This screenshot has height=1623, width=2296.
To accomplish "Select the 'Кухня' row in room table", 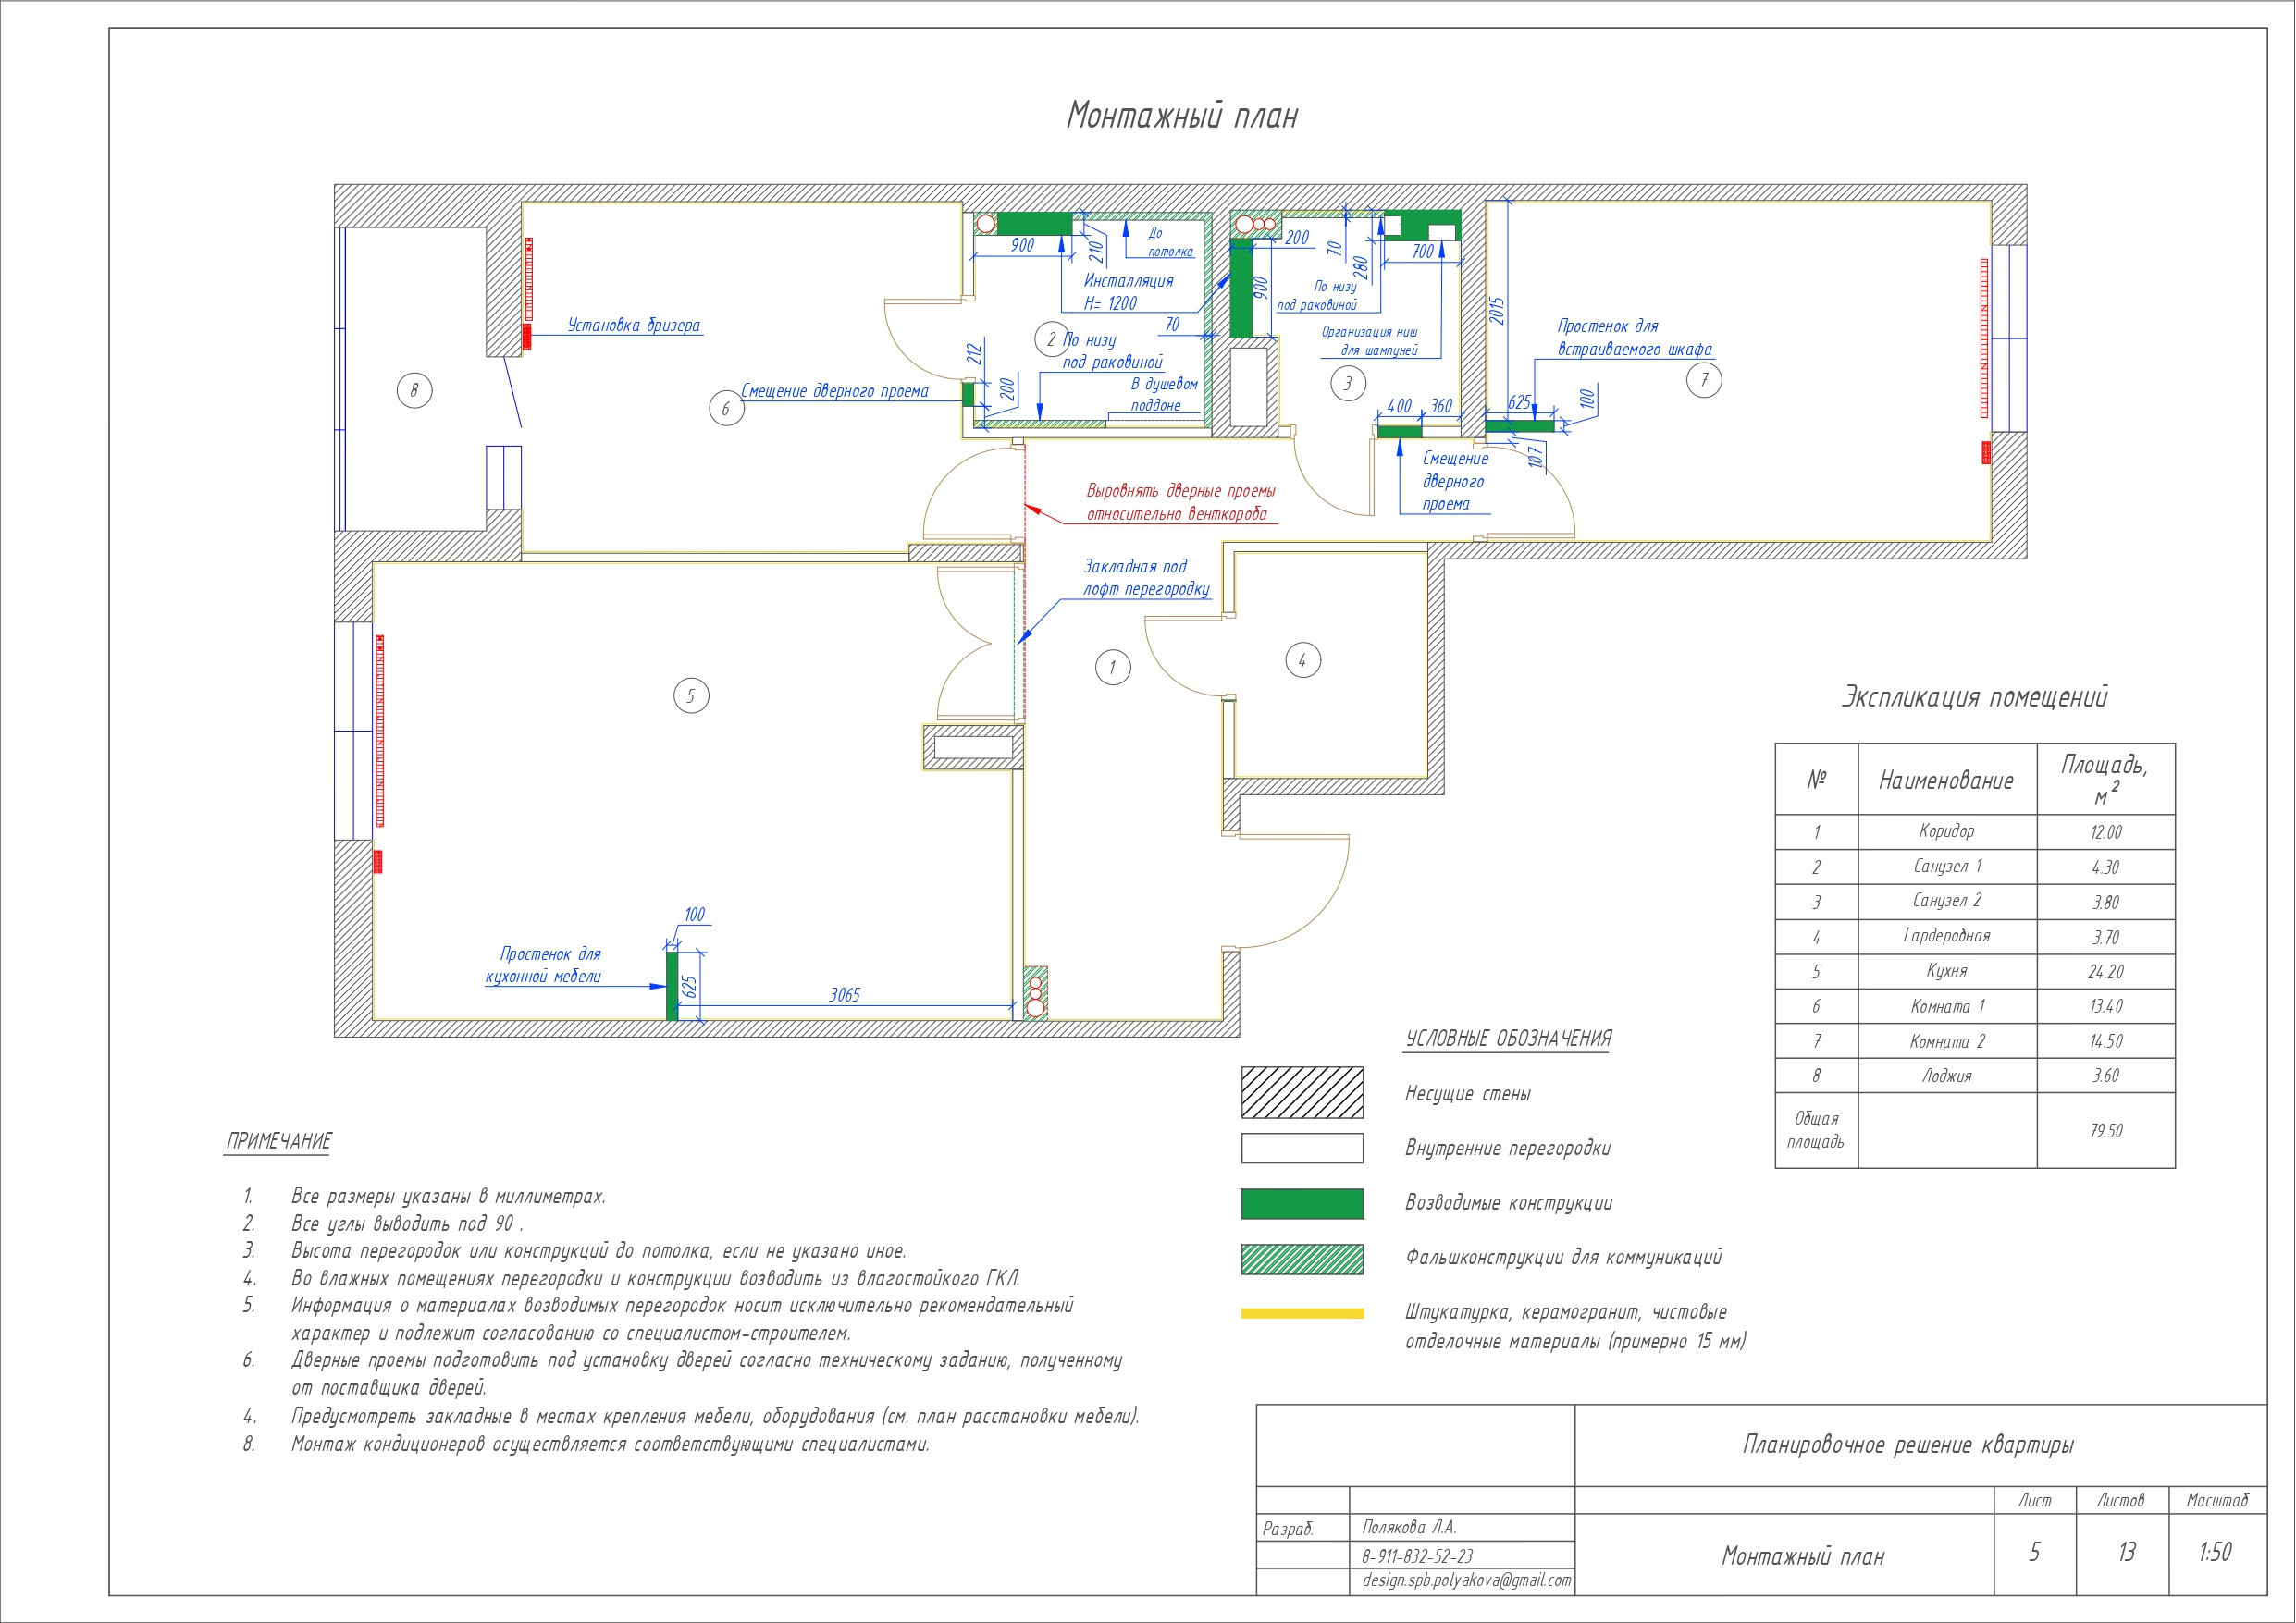I will pos(1946,971).
